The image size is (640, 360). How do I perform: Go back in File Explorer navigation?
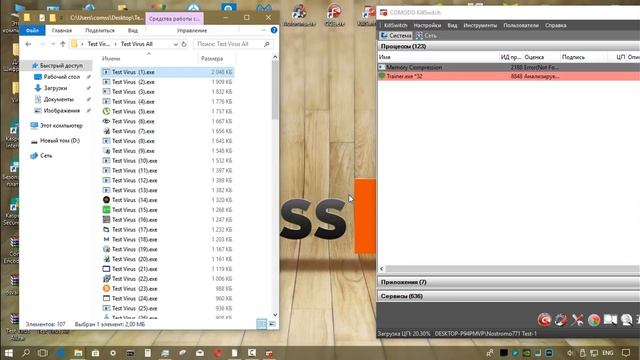point(28,44)
